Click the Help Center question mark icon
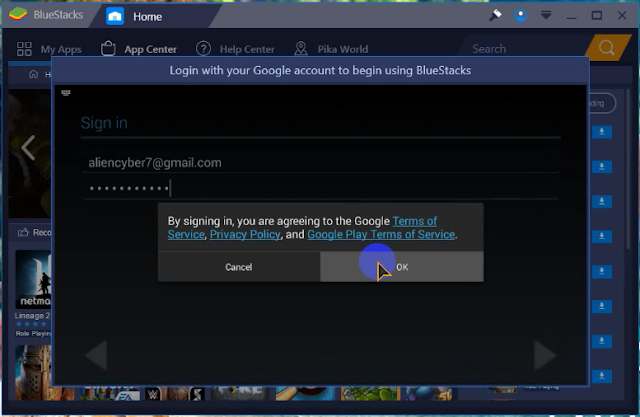 point(203,49)
